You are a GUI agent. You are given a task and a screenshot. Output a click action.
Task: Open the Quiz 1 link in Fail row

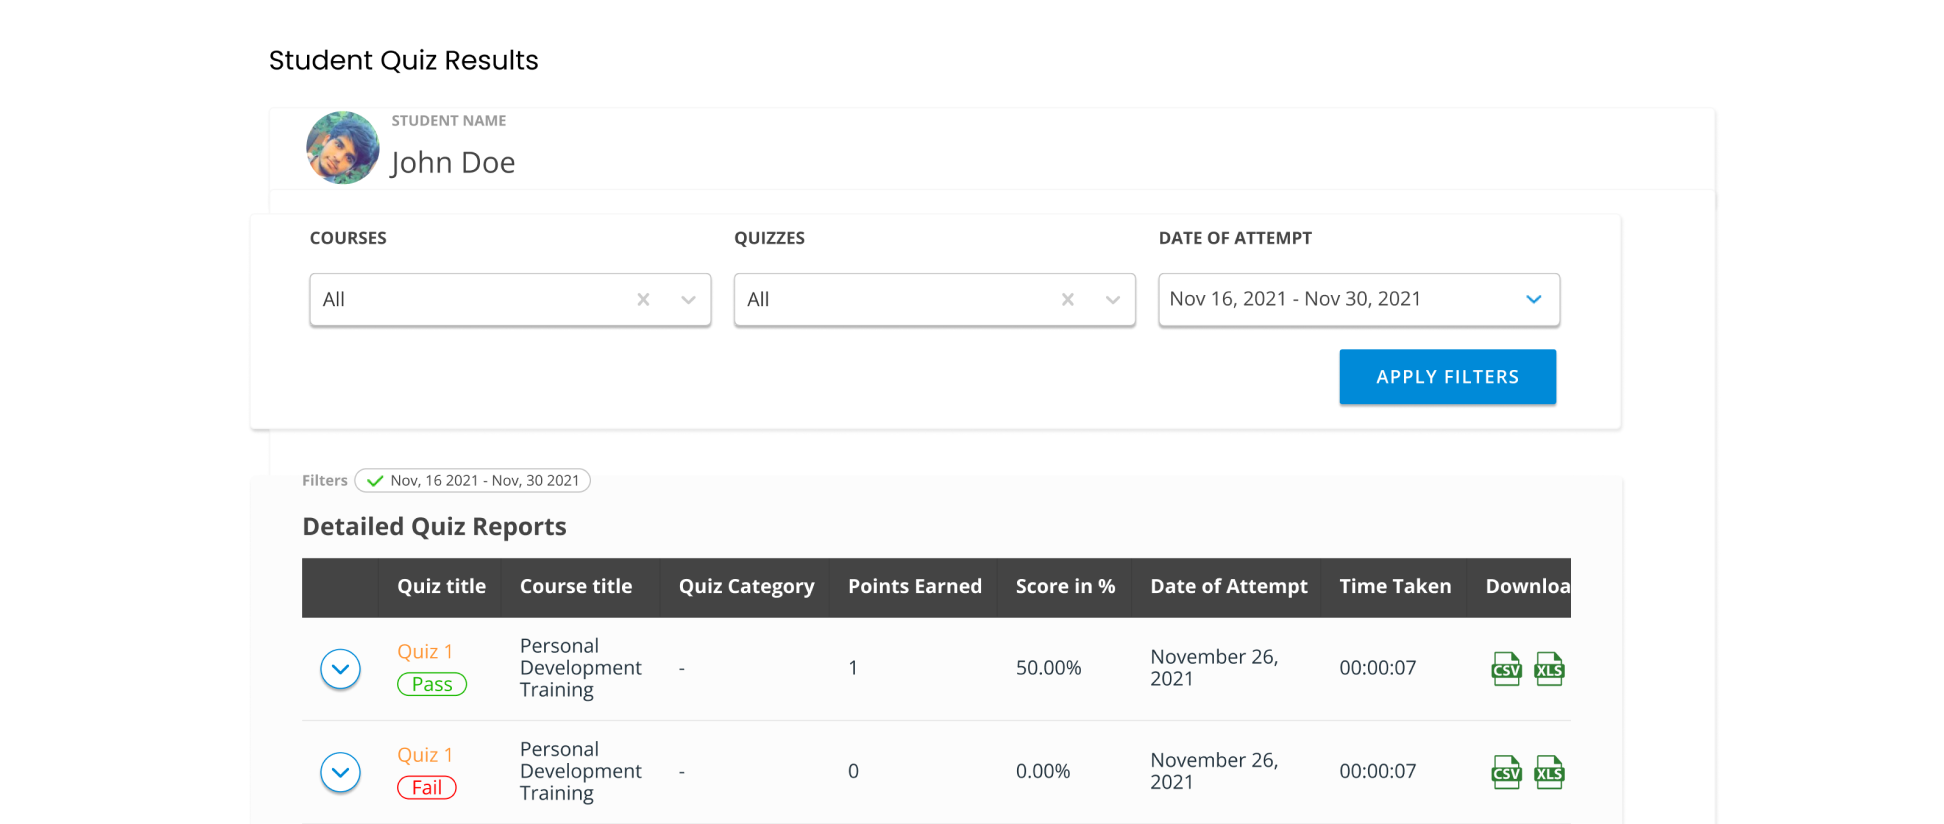tap(425, 755)
